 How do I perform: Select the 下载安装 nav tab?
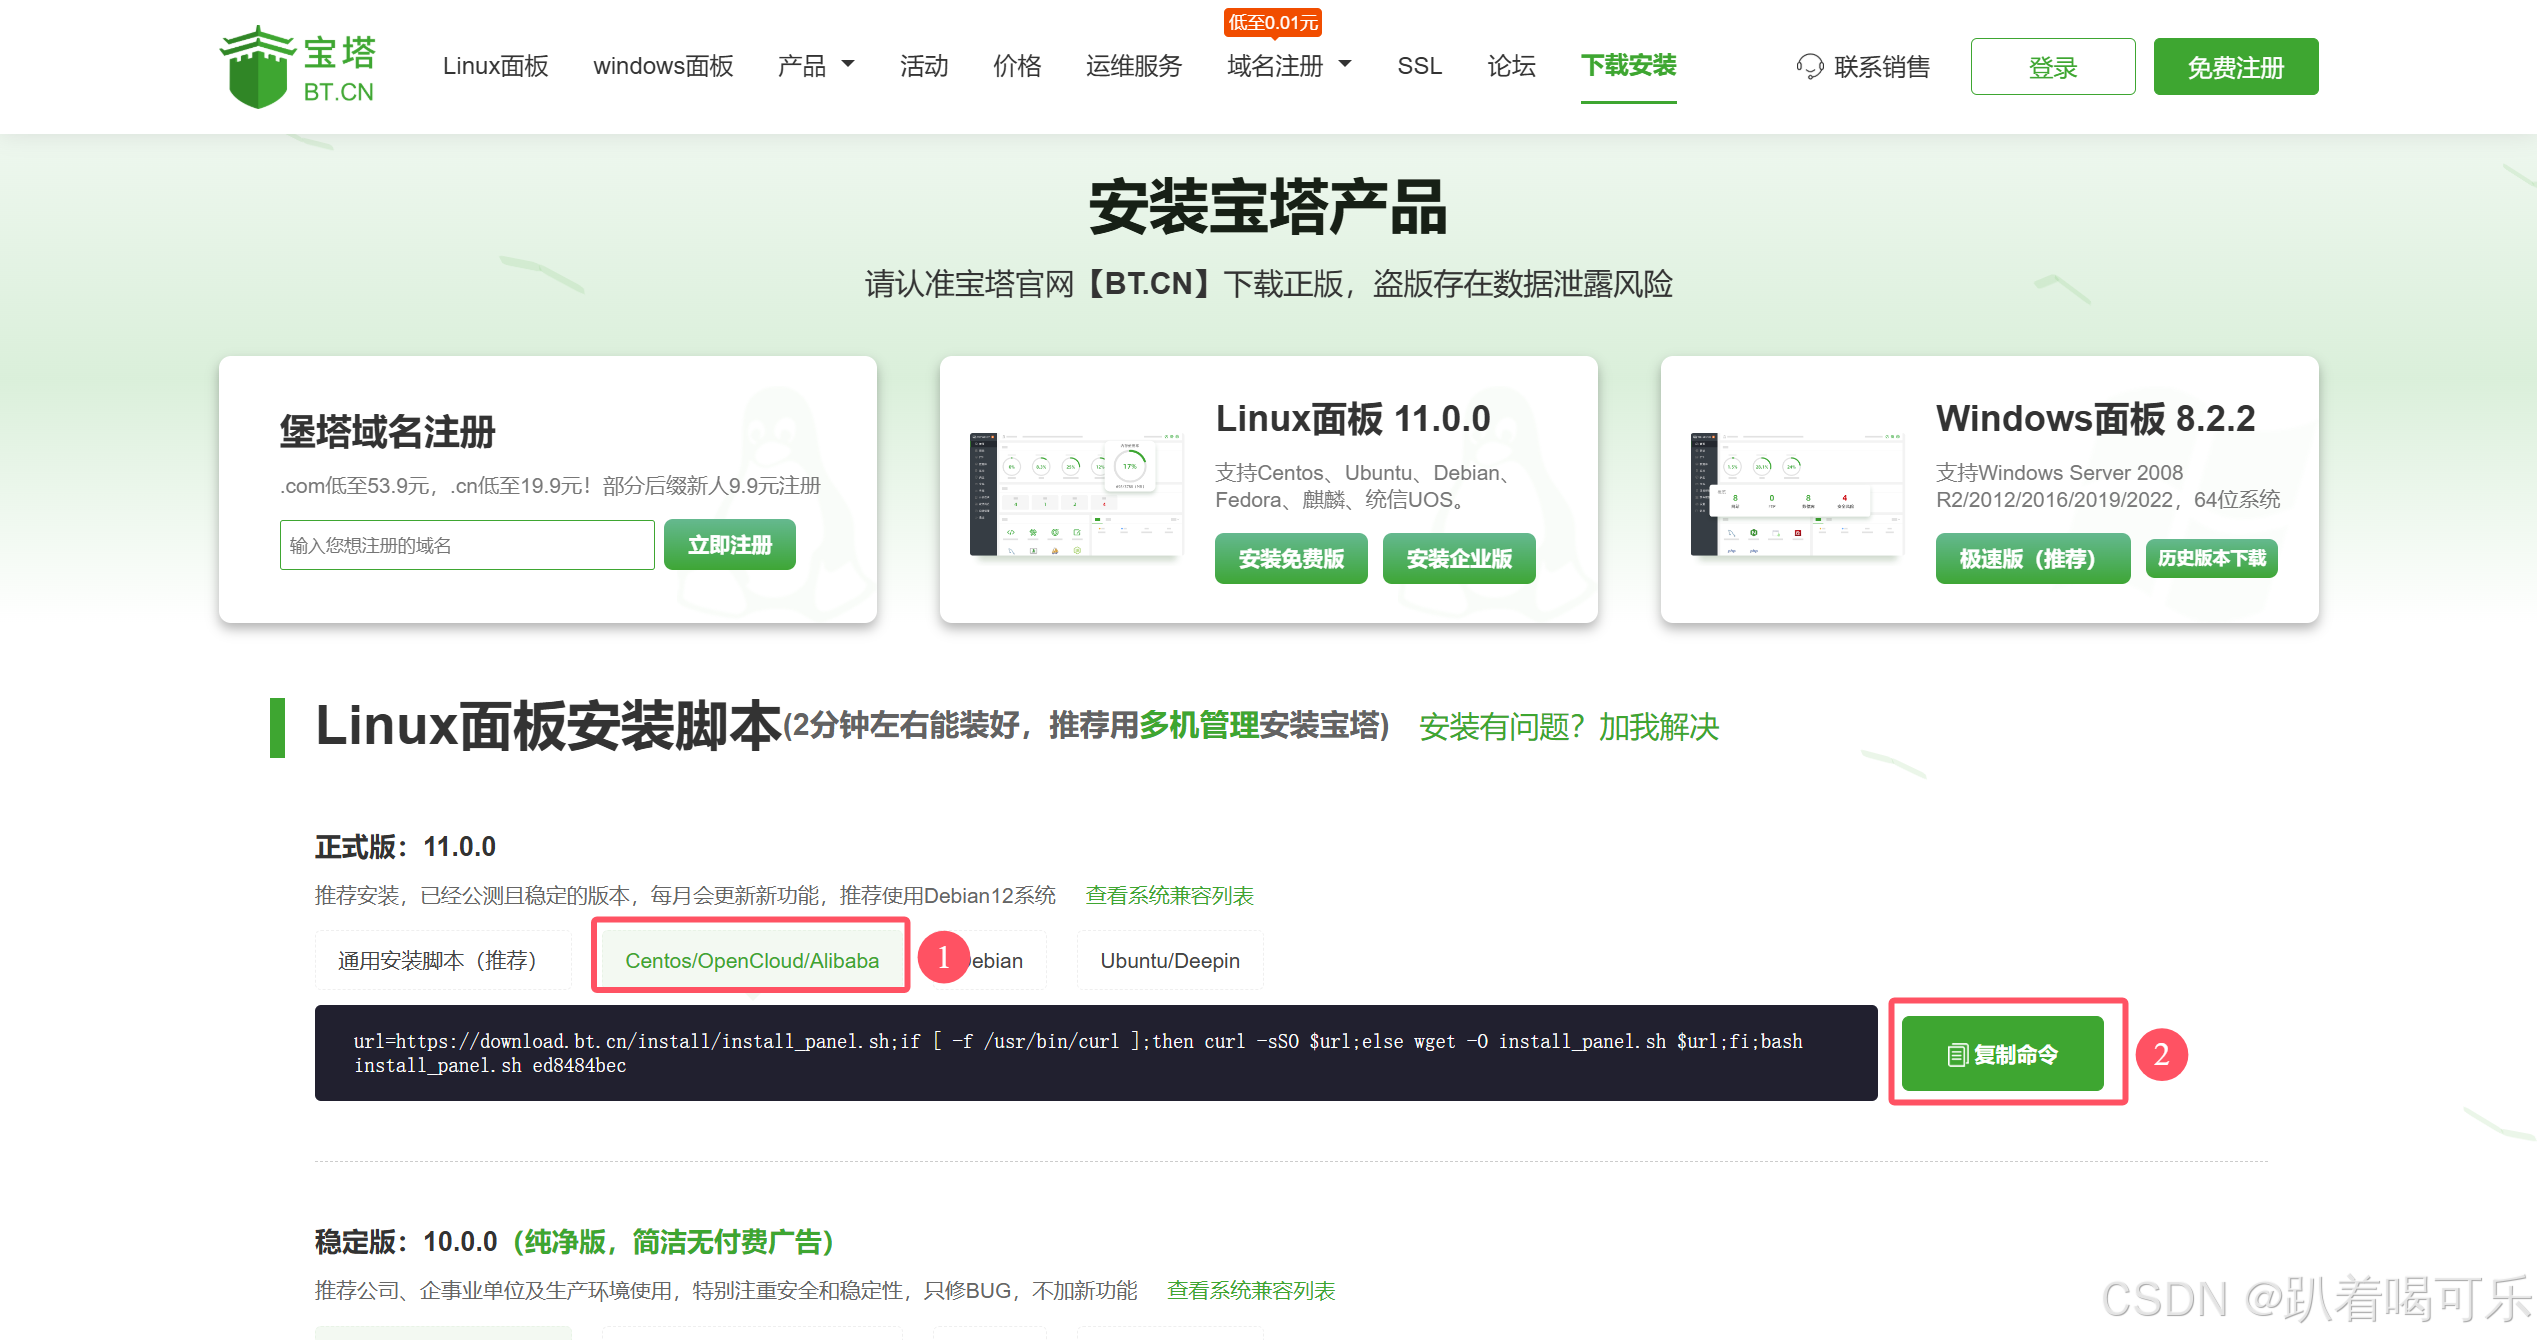coord(1628,66)
